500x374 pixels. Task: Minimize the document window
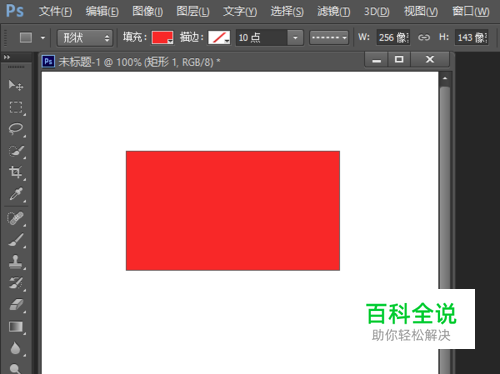[x=377, y=60]
